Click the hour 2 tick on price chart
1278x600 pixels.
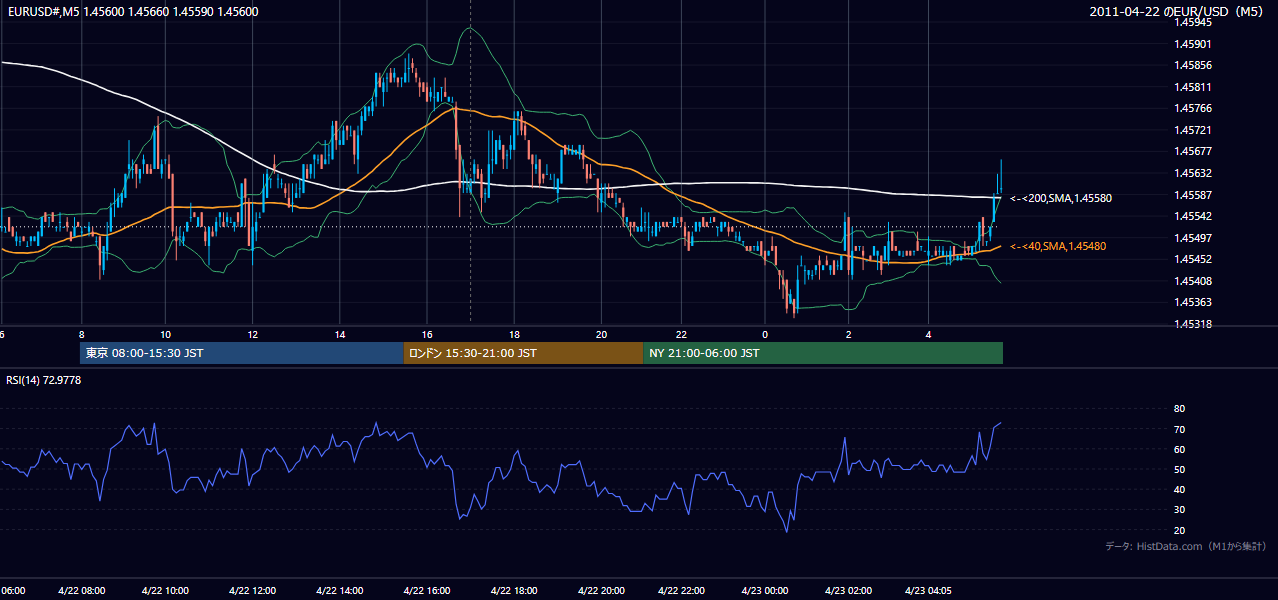click(x=848, y=334)
